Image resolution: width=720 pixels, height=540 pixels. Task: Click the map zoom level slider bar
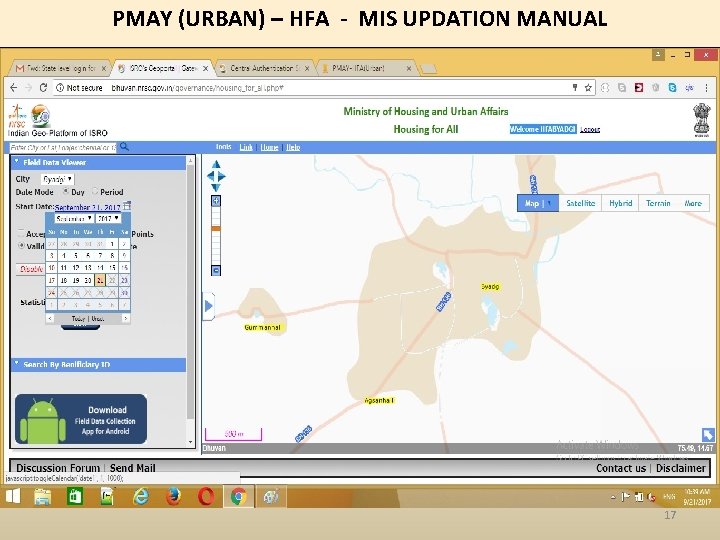pyautogui.click(x=216, y=235)
